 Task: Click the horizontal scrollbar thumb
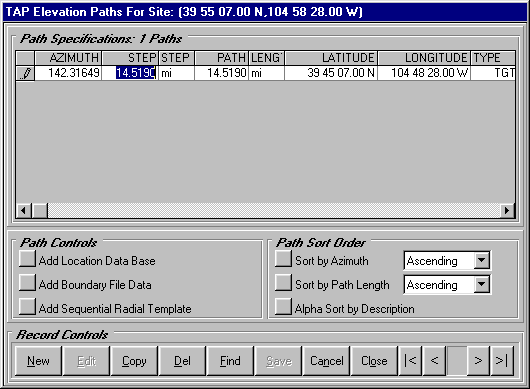click(x=40, y=211)
